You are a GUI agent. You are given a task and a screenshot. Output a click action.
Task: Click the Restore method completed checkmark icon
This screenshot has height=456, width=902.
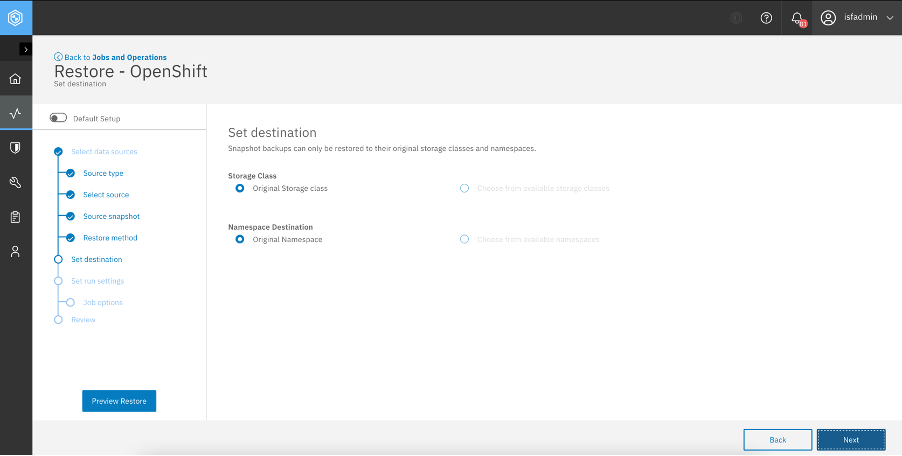[x=70, y=238]
